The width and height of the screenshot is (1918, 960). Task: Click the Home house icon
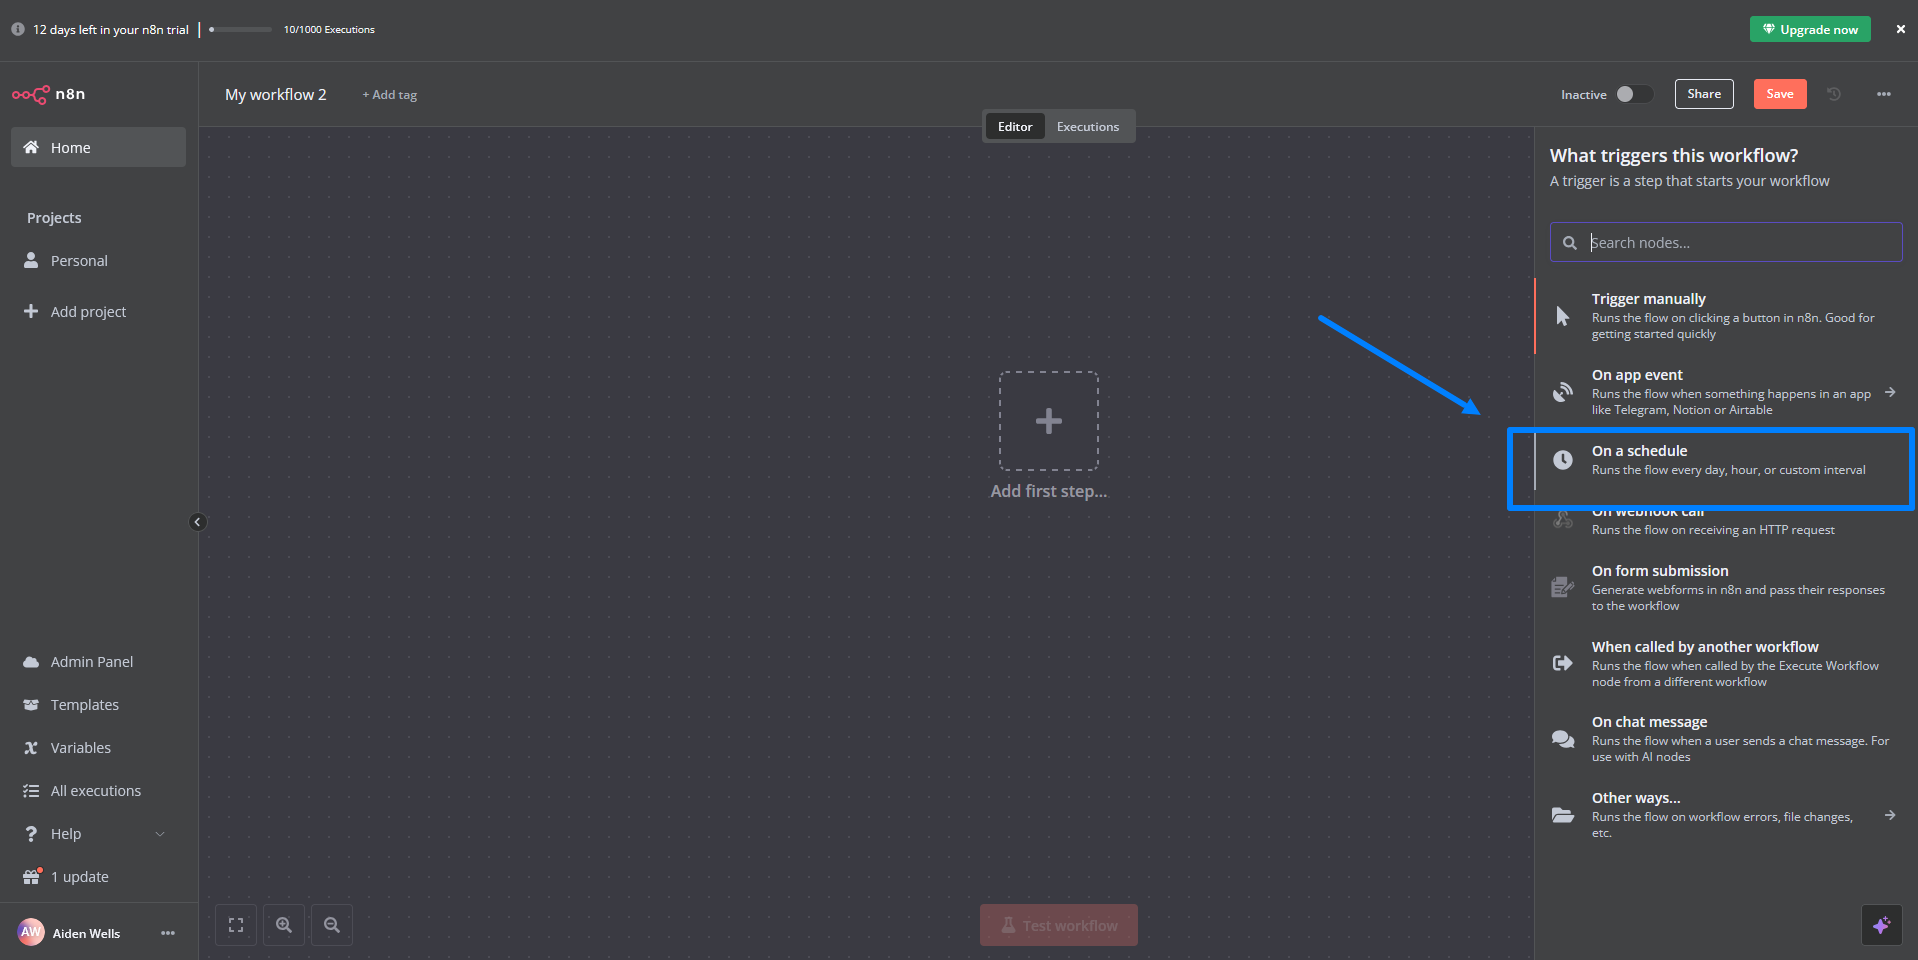coord(31,147)
